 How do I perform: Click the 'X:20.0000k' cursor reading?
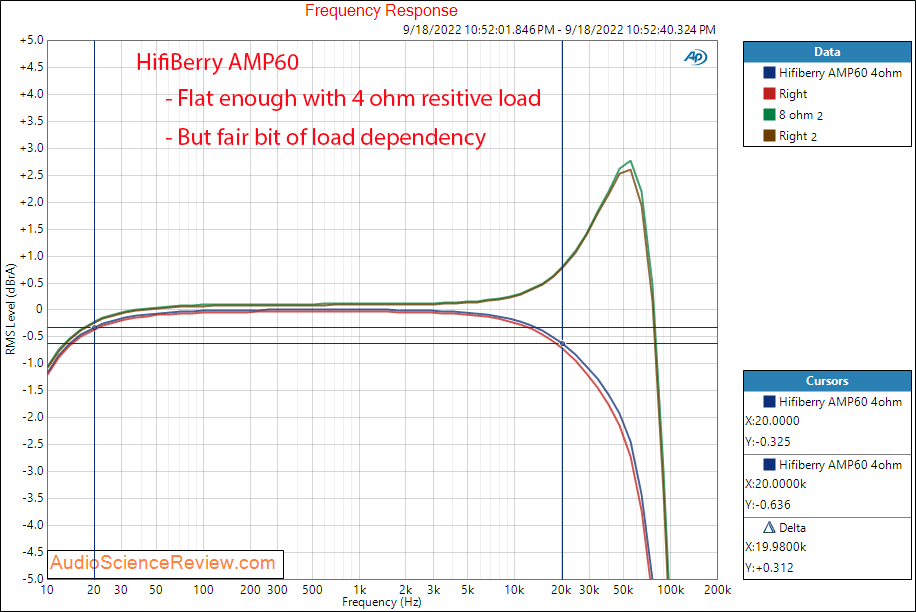[776, 484]
